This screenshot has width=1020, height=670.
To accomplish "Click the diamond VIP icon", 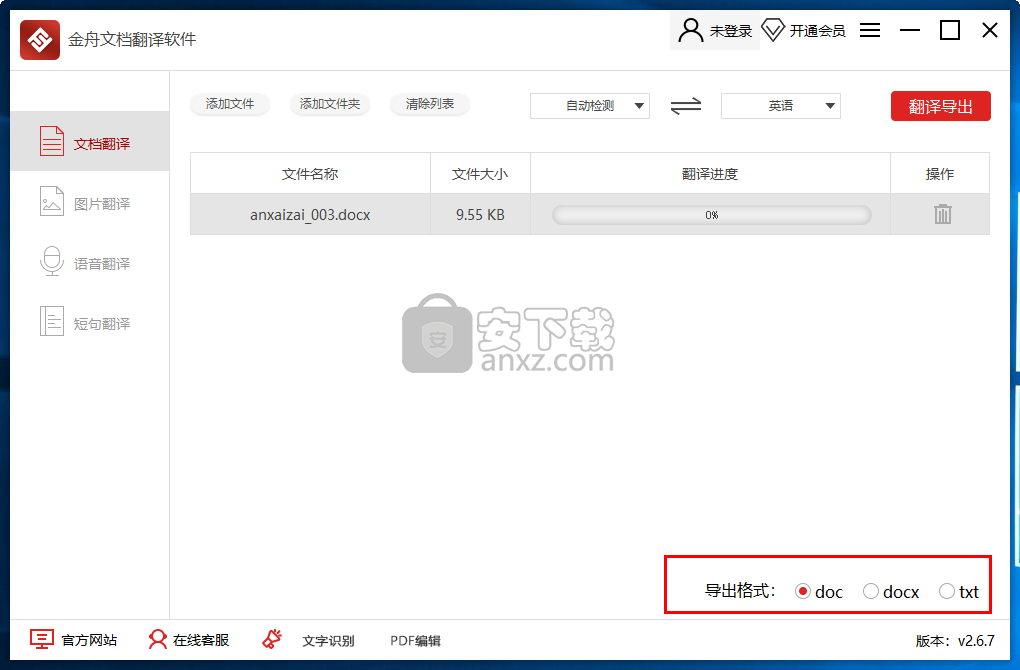I will (773, 30).
